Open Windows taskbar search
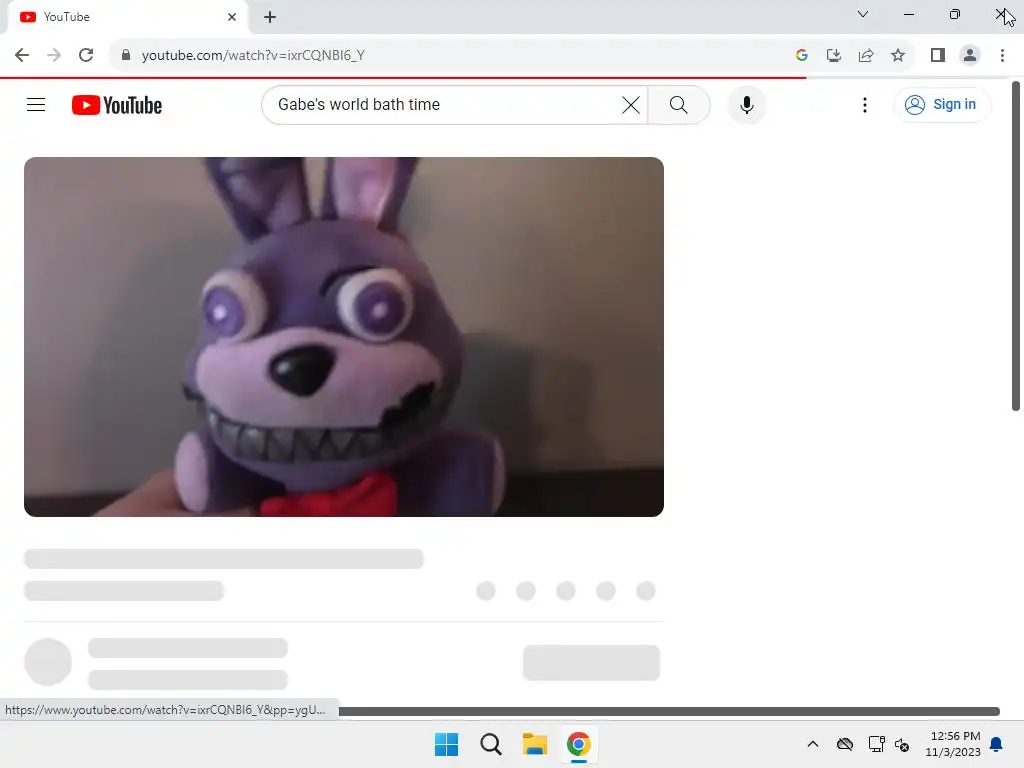 (x=490, y=744)
